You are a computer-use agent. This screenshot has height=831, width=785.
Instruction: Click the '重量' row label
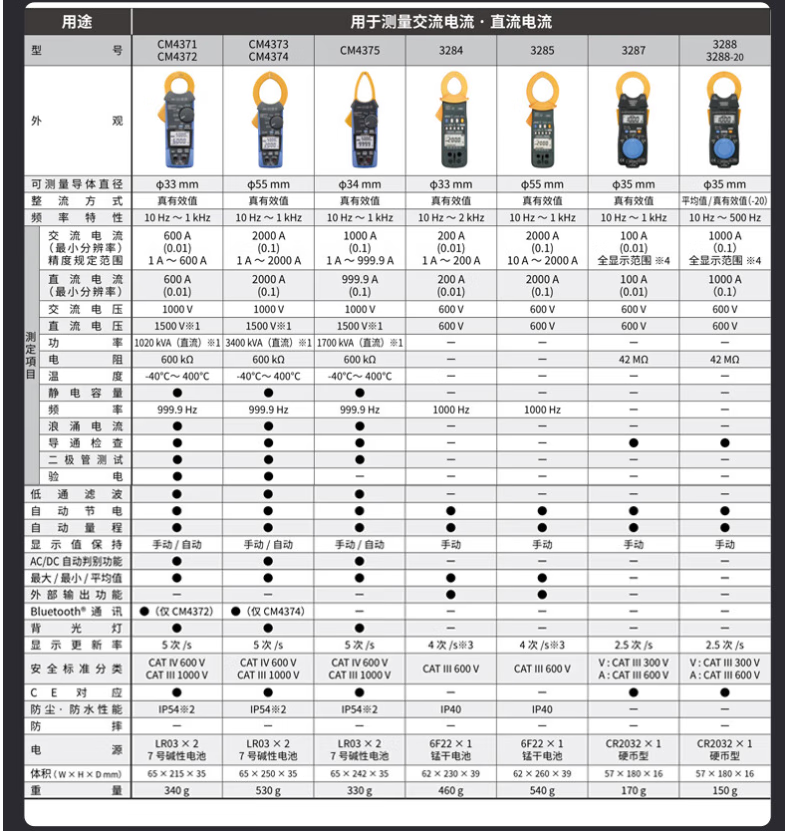(77, 790)
